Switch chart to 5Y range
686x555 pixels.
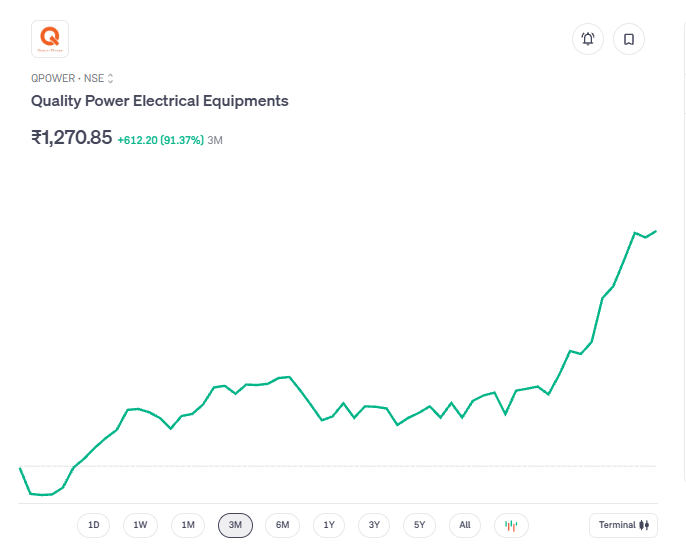(x=420, y=525)
